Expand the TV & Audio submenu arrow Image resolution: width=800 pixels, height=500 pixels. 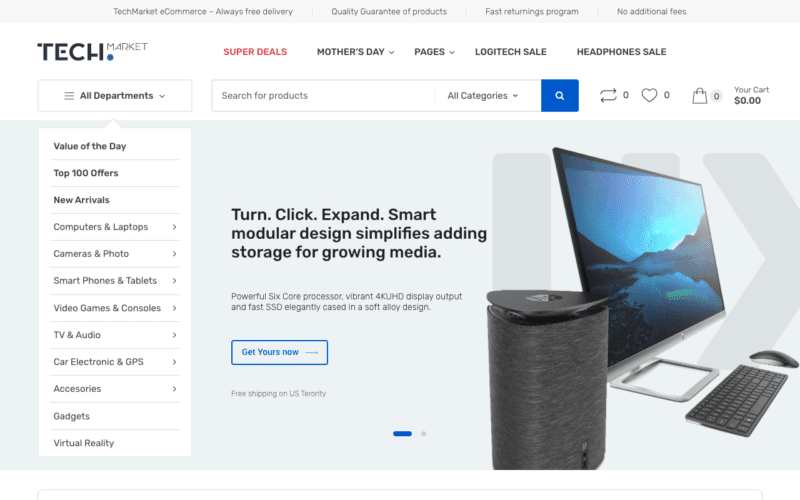(174, 335)
